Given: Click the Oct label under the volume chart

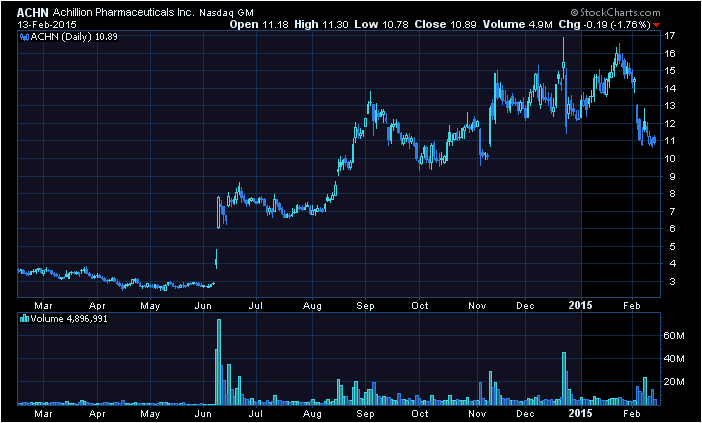Looking at the screenshot, I should click(420, 414).
